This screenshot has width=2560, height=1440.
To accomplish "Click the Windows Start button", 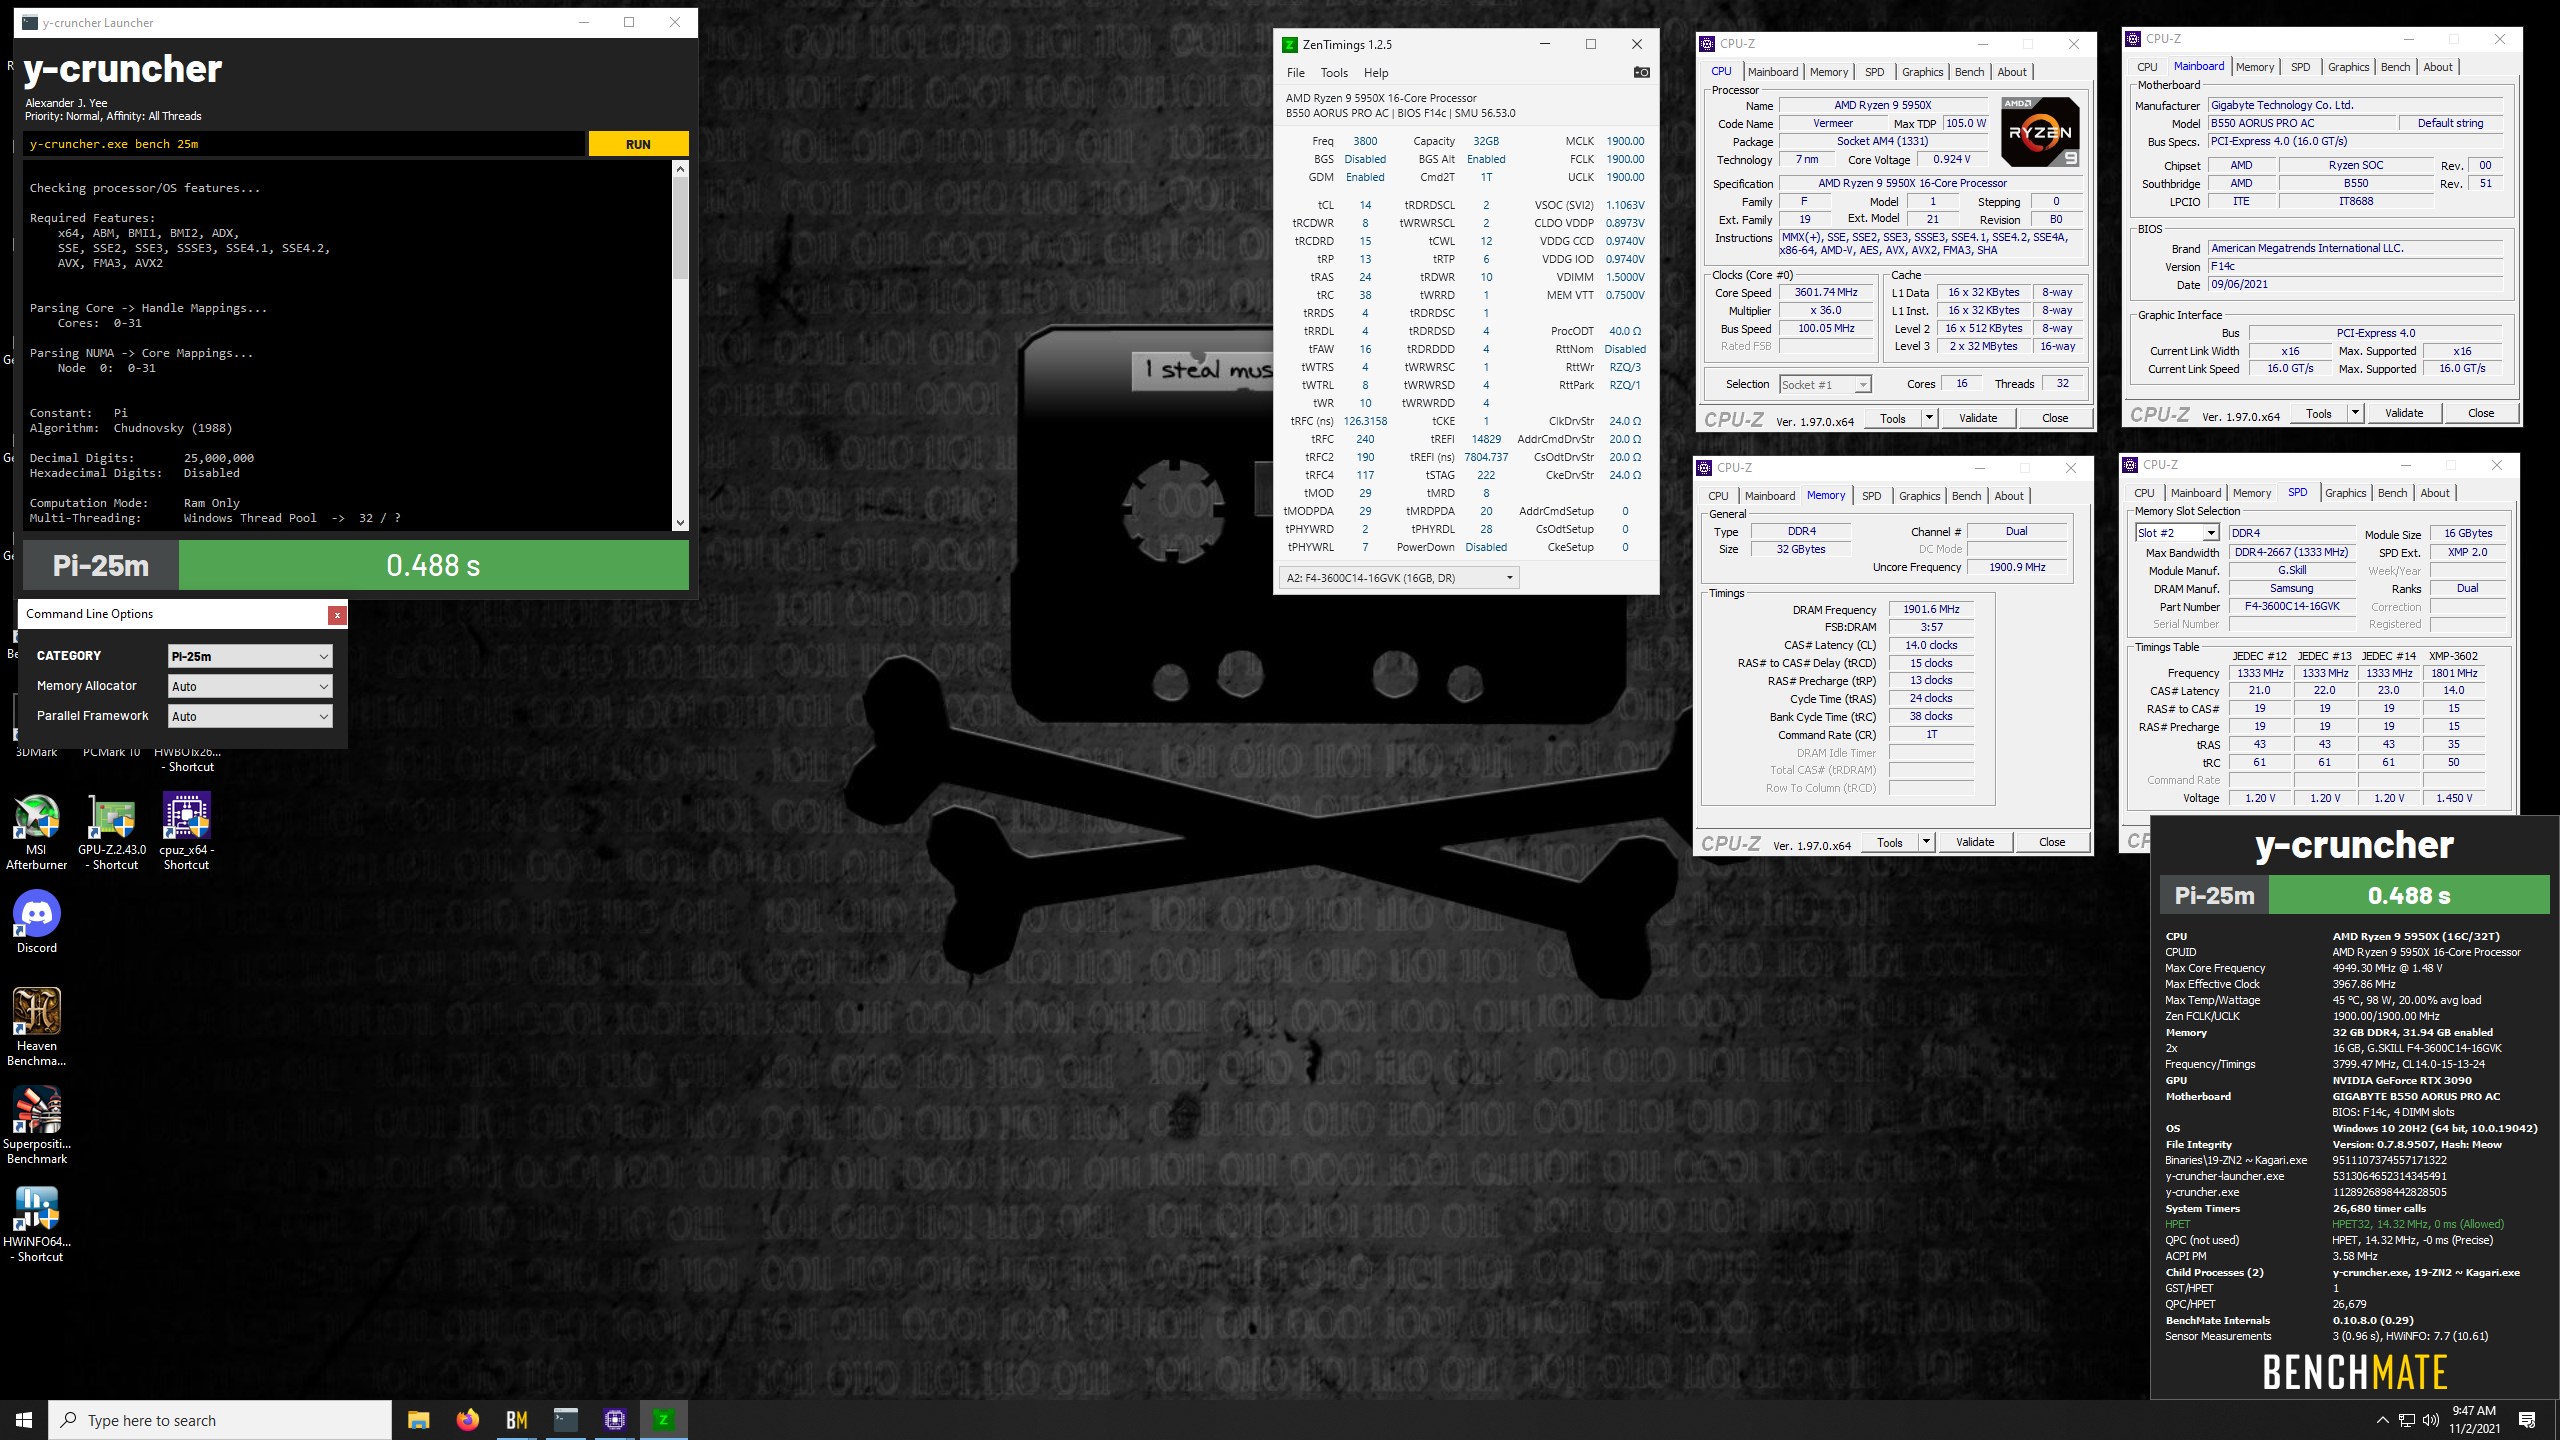I will (24, 1420).
